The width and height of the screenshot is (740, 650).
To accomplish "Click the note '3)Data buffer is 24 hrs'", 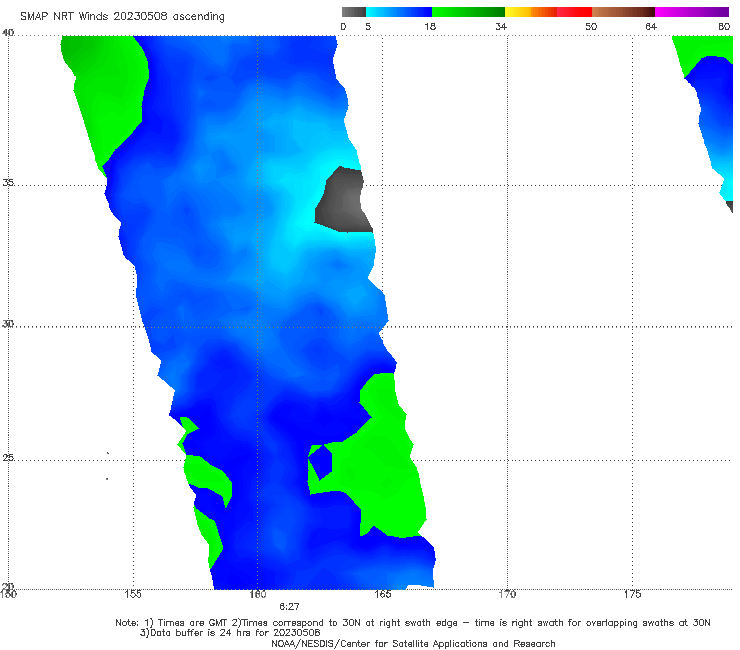I will (230, 633).
